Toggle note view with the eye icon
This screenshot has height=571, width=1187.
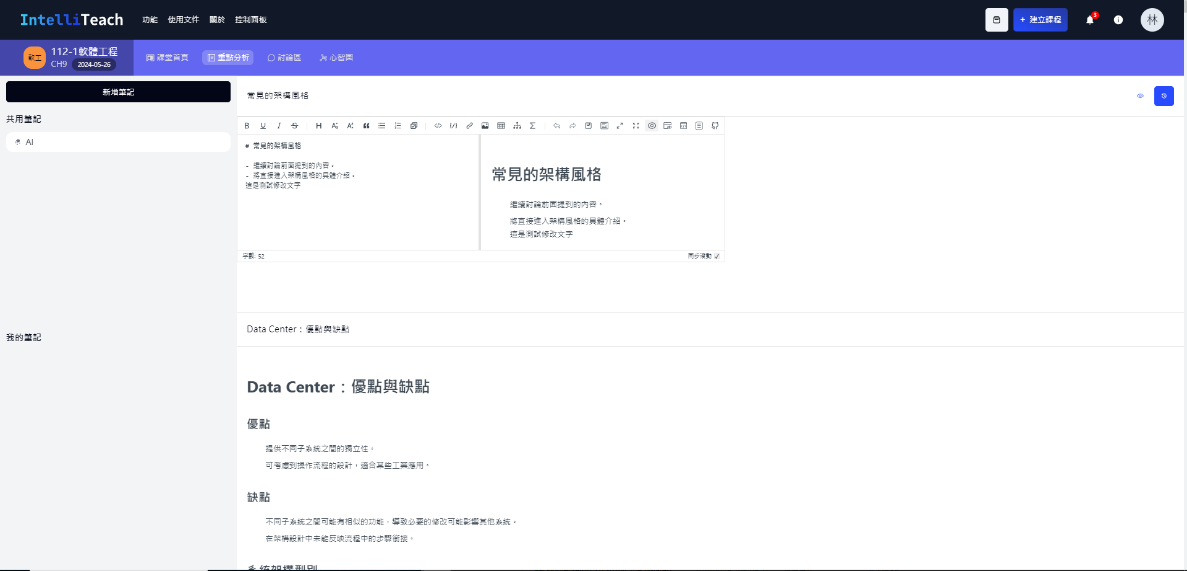click(x=1140, y=96)
